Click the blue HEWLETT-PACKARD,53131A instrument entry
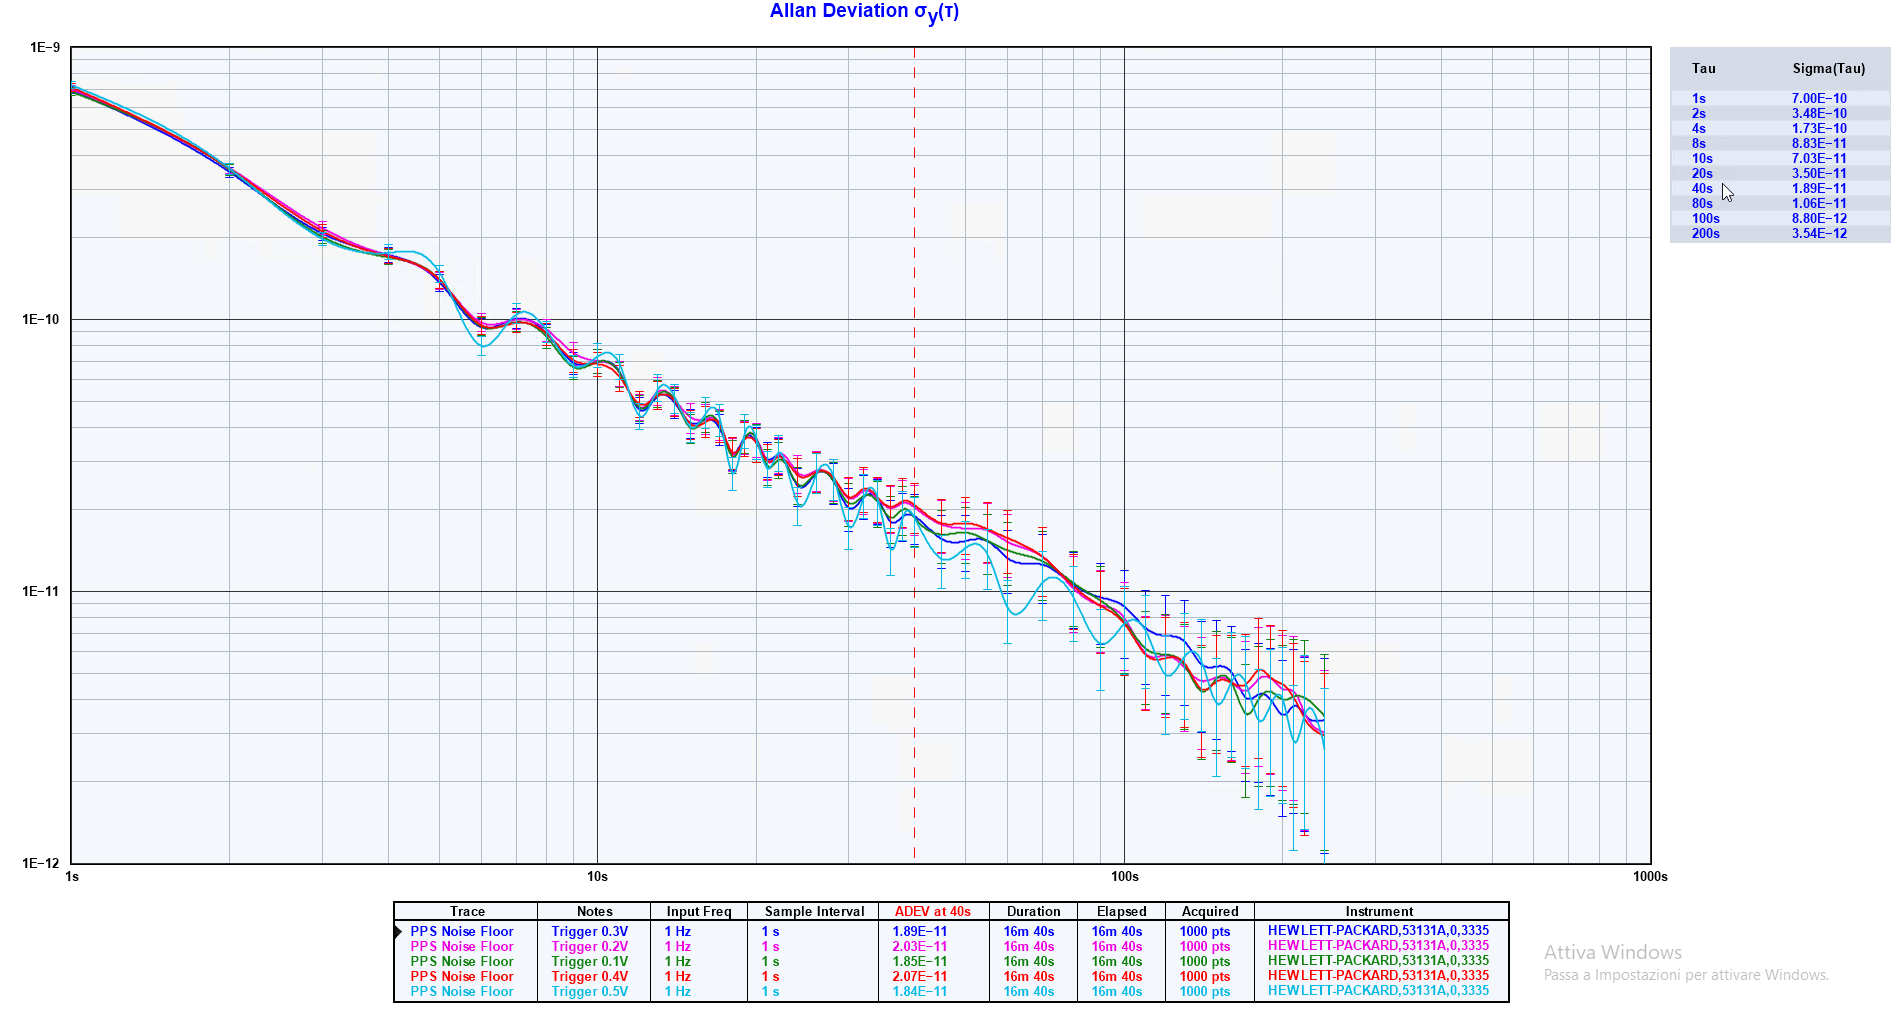Screen dimensions: 1891x1011 click(1378, 930)
